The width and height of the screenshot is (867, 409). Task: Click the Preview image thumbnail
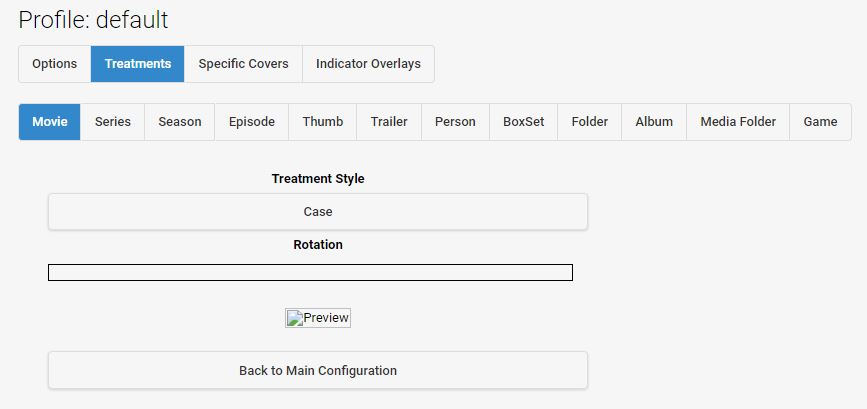click(x=318, y=318)
